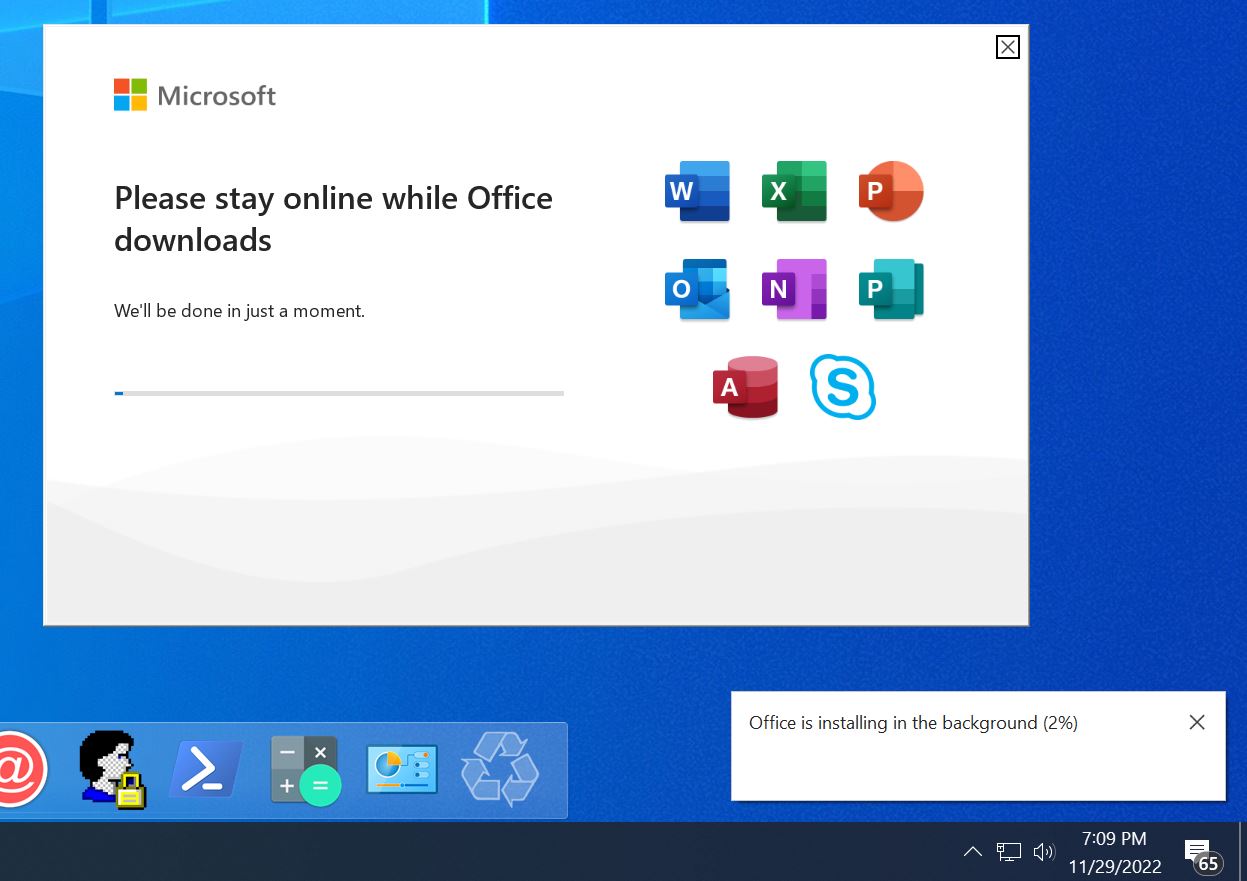Image resolution: width=1247 pixels, height=881 pixels.
Task: Click 'Please stay online while Office downloads' heading
Action: click(x=333, y=218)
